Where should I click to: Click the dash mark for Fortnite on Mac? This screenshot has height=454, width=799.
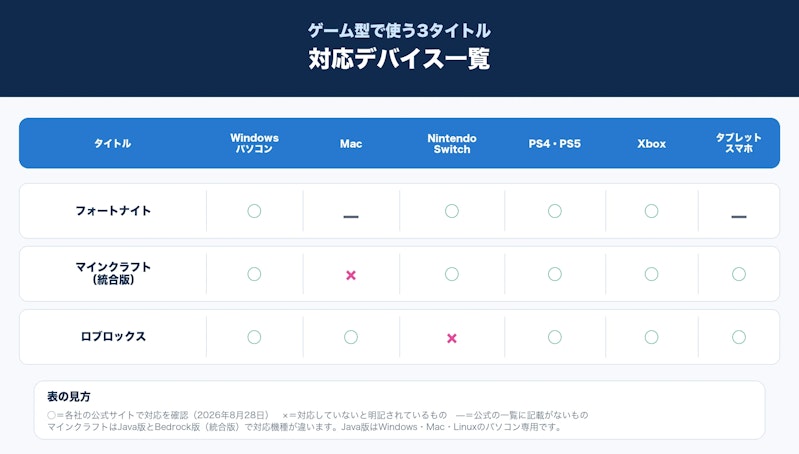click(x=351, y=217)
